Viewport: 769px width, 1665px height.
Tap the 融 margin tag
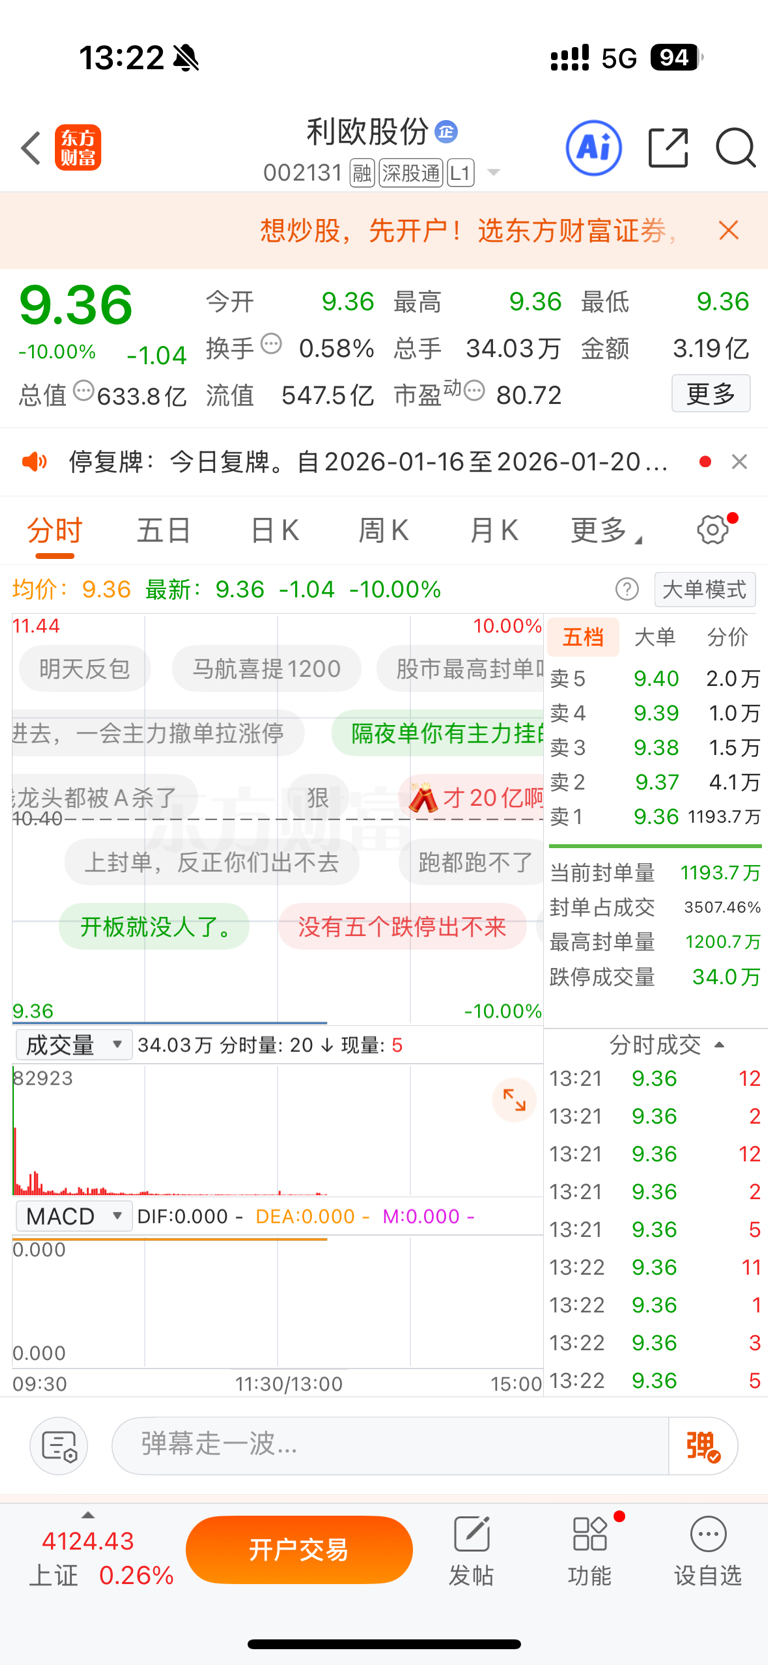pos(362,173)
